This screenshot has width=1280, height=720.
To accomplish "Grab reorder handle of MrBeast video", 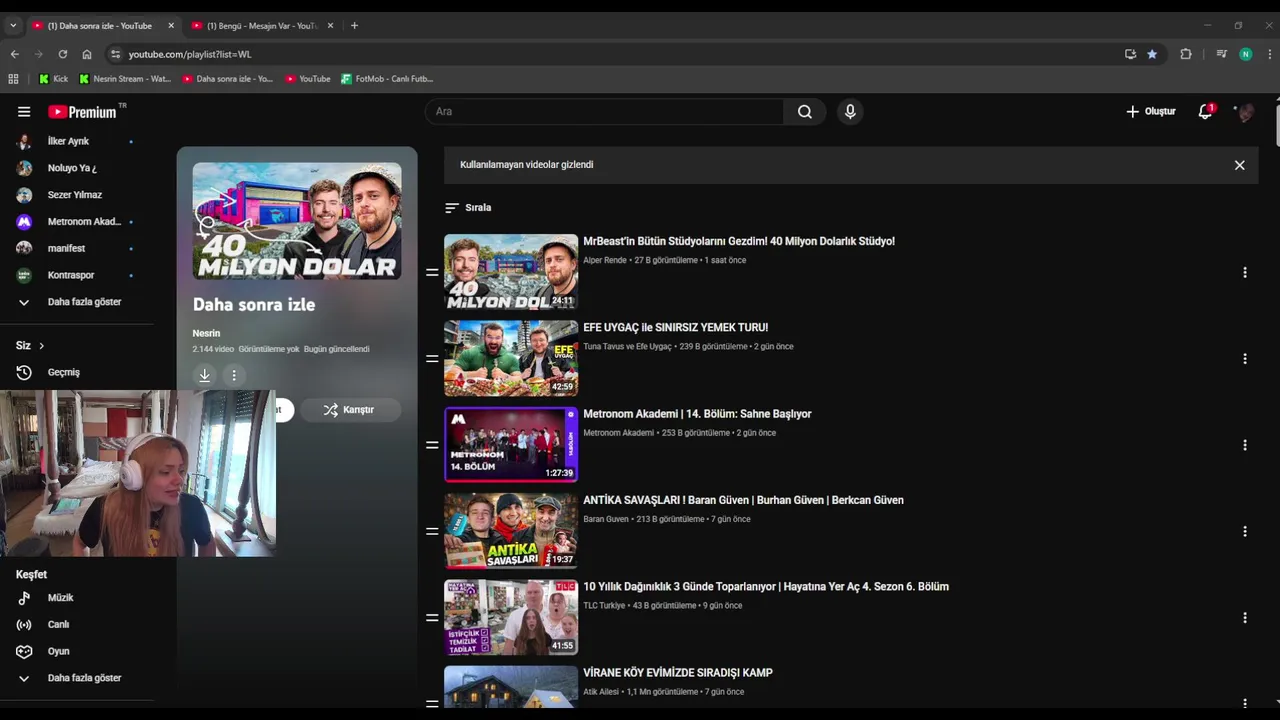I will coord(432,272).
